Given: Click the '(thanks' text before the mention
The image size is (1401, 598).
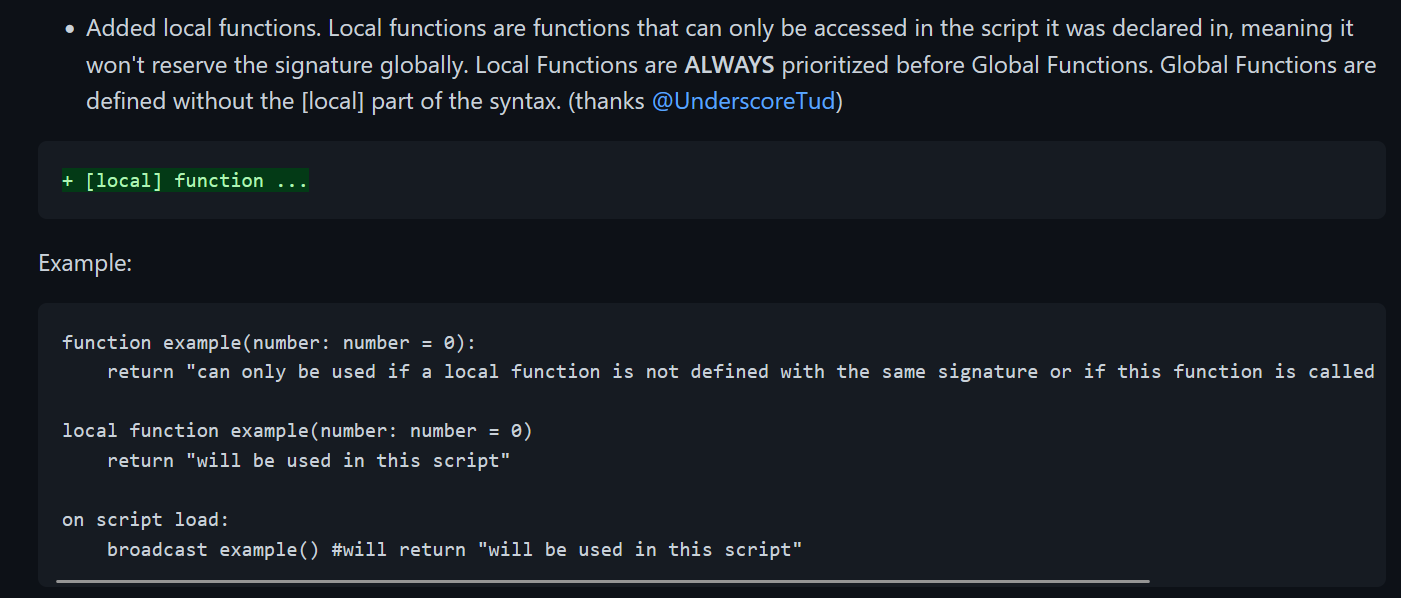Looking at the screenshot, I should tap(606, 102).
